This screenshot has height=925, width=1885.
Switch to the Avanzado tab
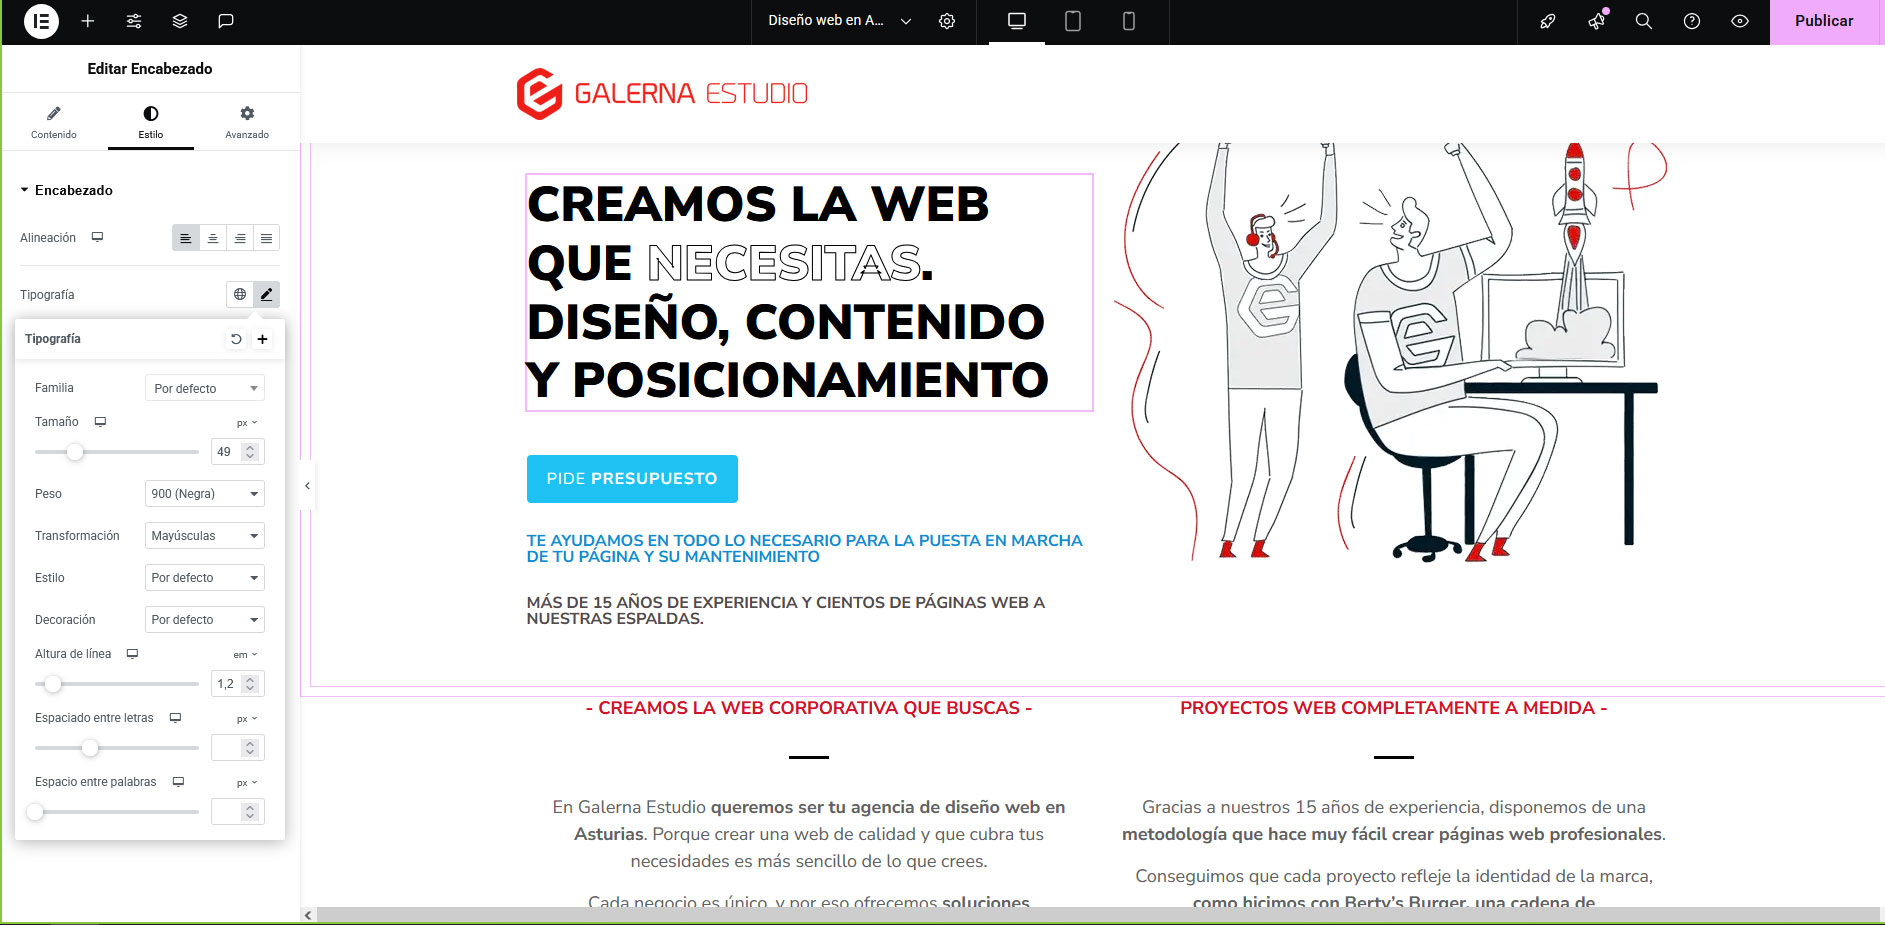tap(247, 122)
